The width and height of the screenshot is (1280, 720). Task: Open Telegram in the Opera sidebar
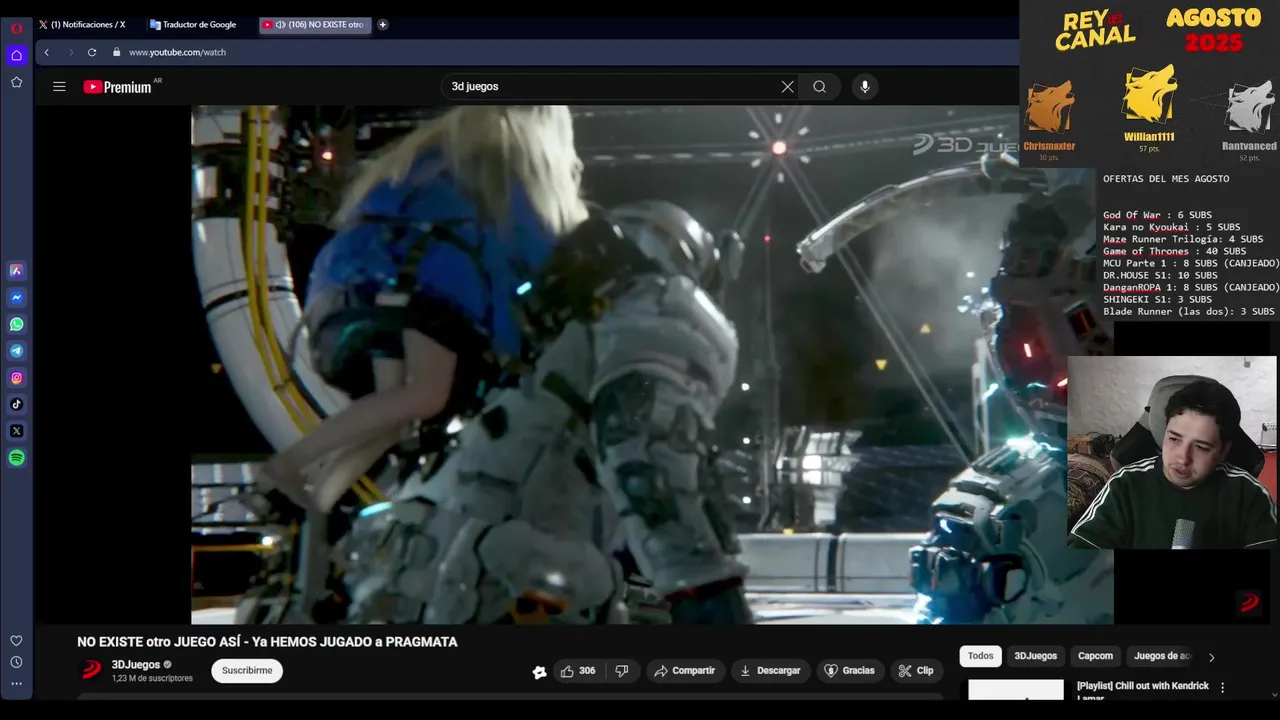(16, 351)
